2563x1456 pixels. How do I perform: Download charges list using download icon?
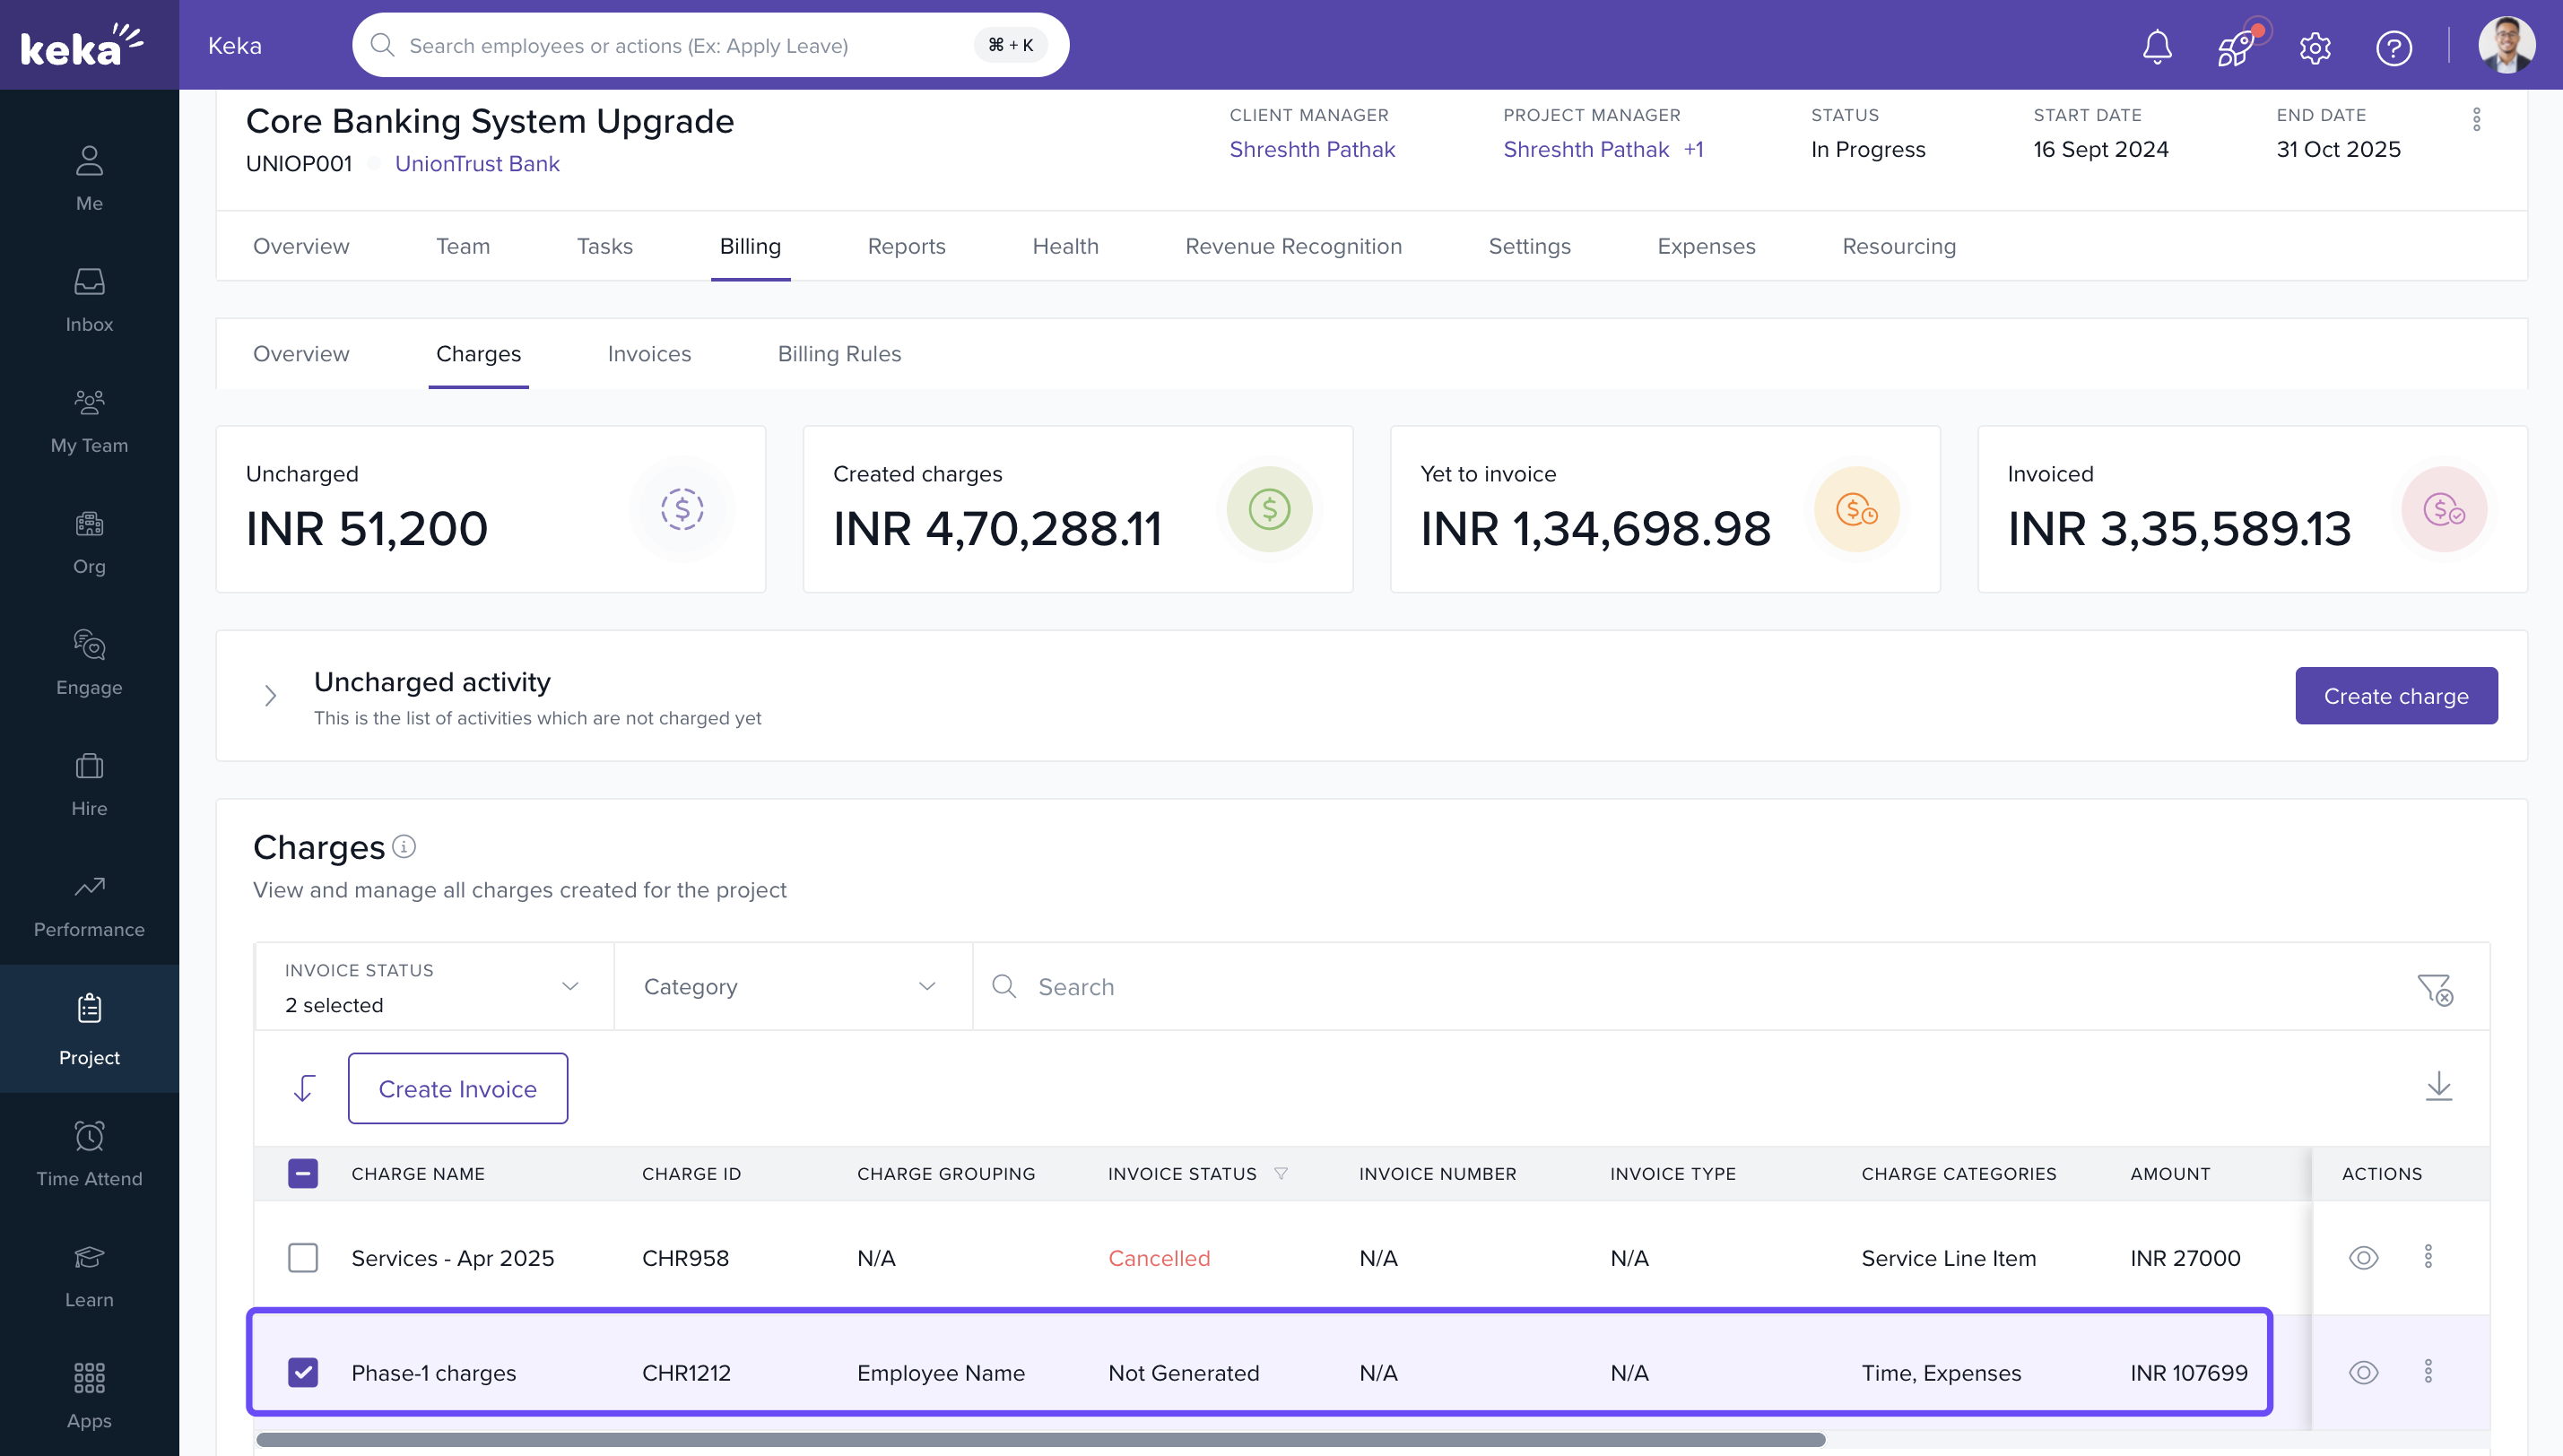point(2438,1086)
